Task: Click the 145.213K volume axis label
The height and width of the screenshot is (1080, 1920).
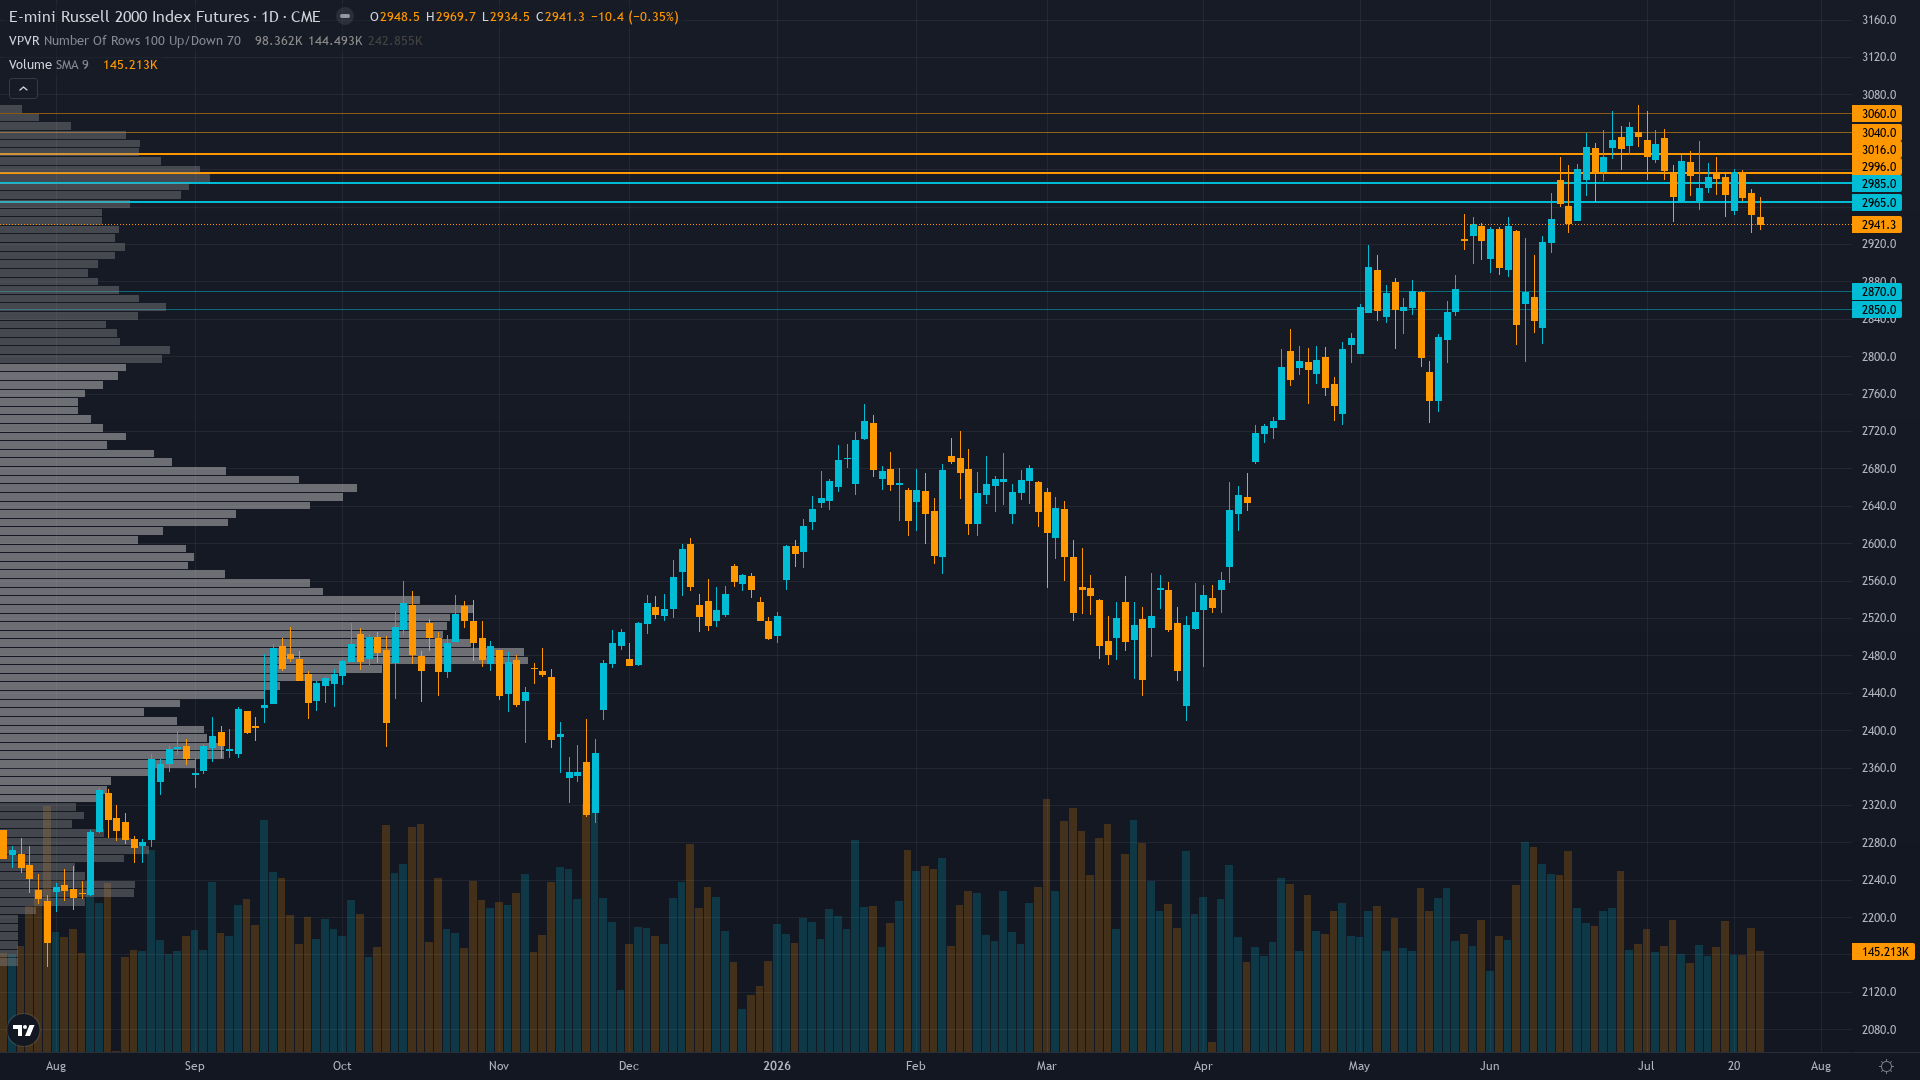Action: tap(1884, 952)
